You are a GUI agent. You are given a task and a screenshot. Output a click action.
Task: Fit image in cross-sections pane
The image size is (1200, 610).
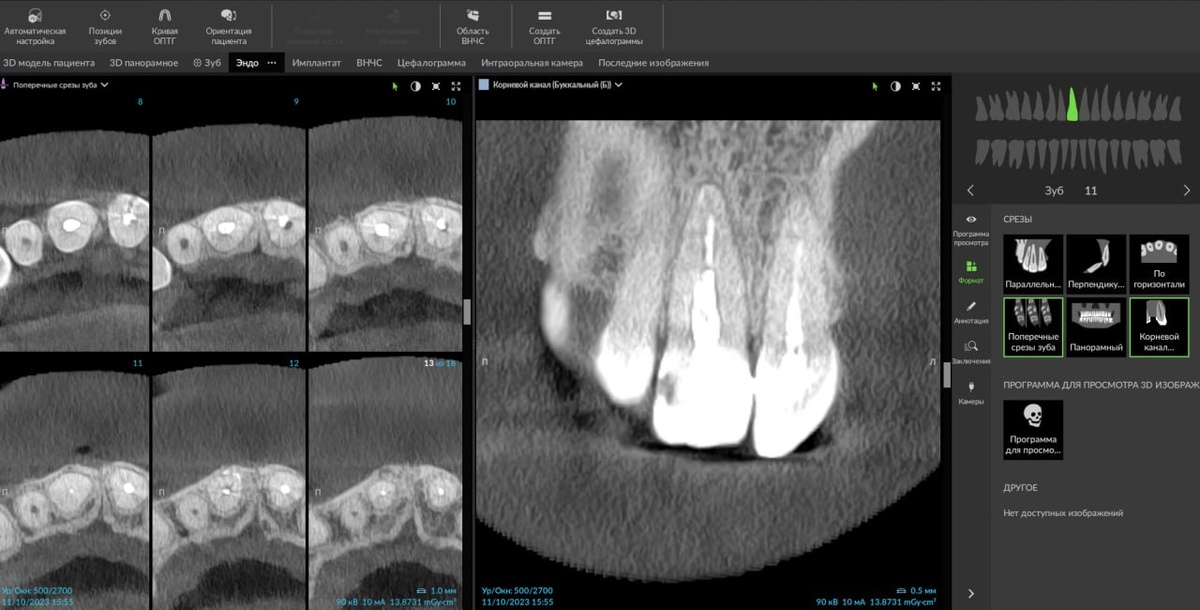pos(436,86)
